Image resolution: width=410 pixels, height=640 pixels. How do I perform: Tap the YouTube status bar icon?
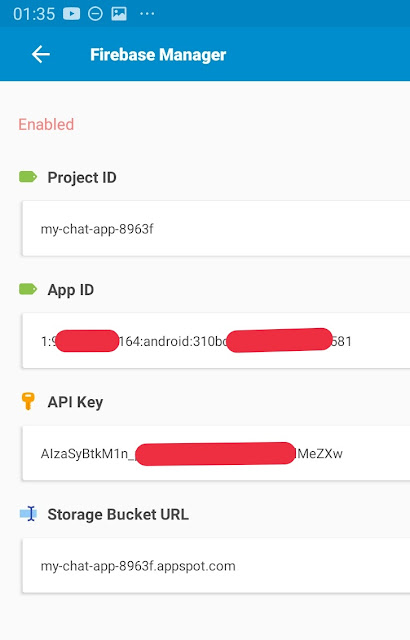coord(71,14)
